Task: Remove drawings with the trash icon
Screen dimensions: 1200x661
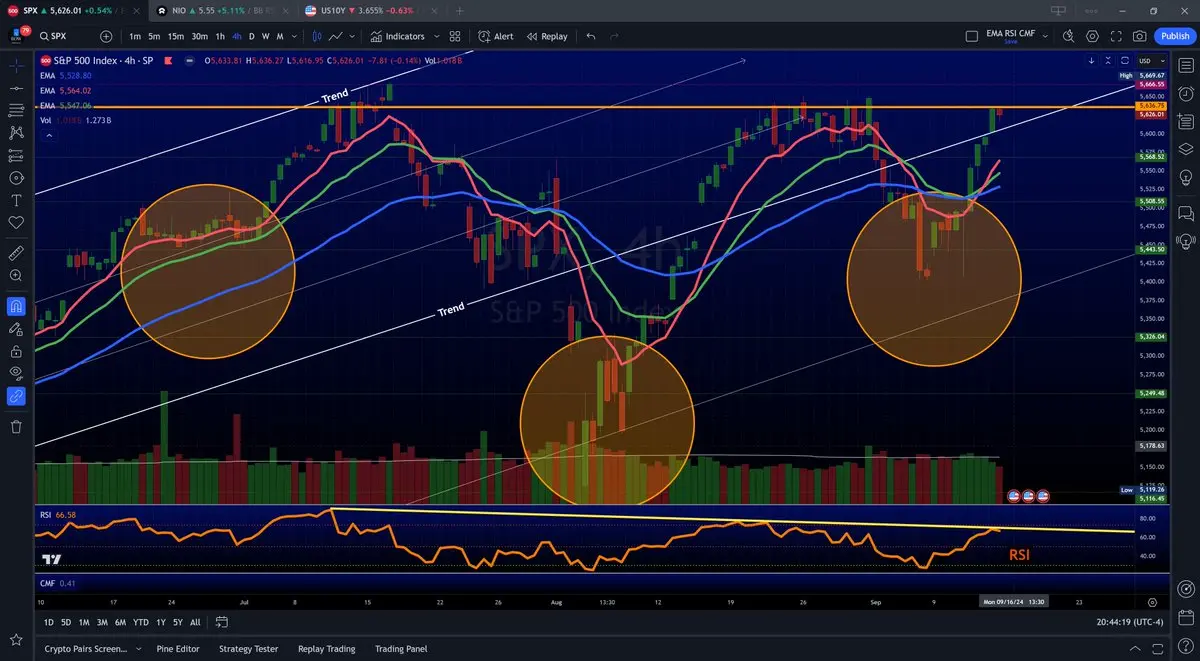Action: pos(16,427)
